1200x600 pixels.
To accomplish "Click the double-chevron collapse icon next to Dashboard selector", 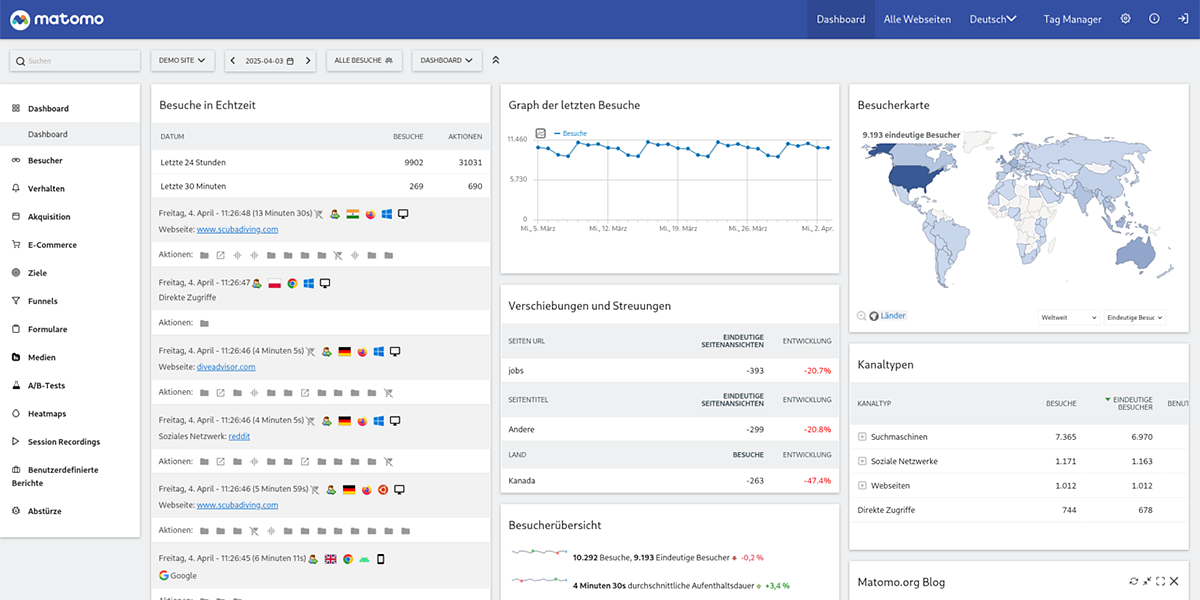I will pyautogui.click(x=495, y=61).
